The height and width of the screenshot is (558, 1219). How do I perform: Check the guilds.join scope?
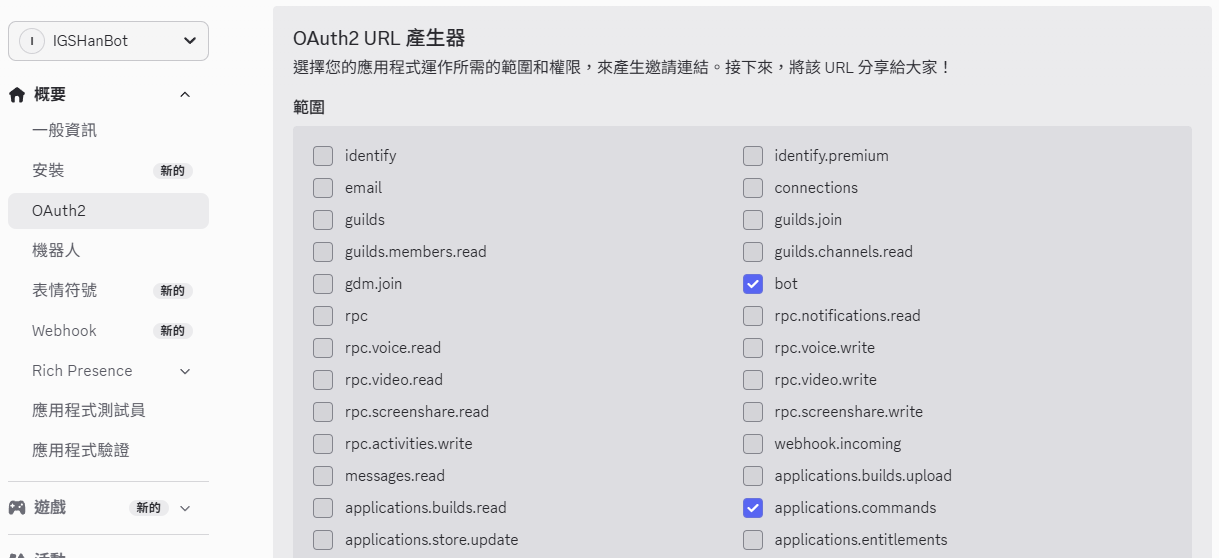[753, 220]
